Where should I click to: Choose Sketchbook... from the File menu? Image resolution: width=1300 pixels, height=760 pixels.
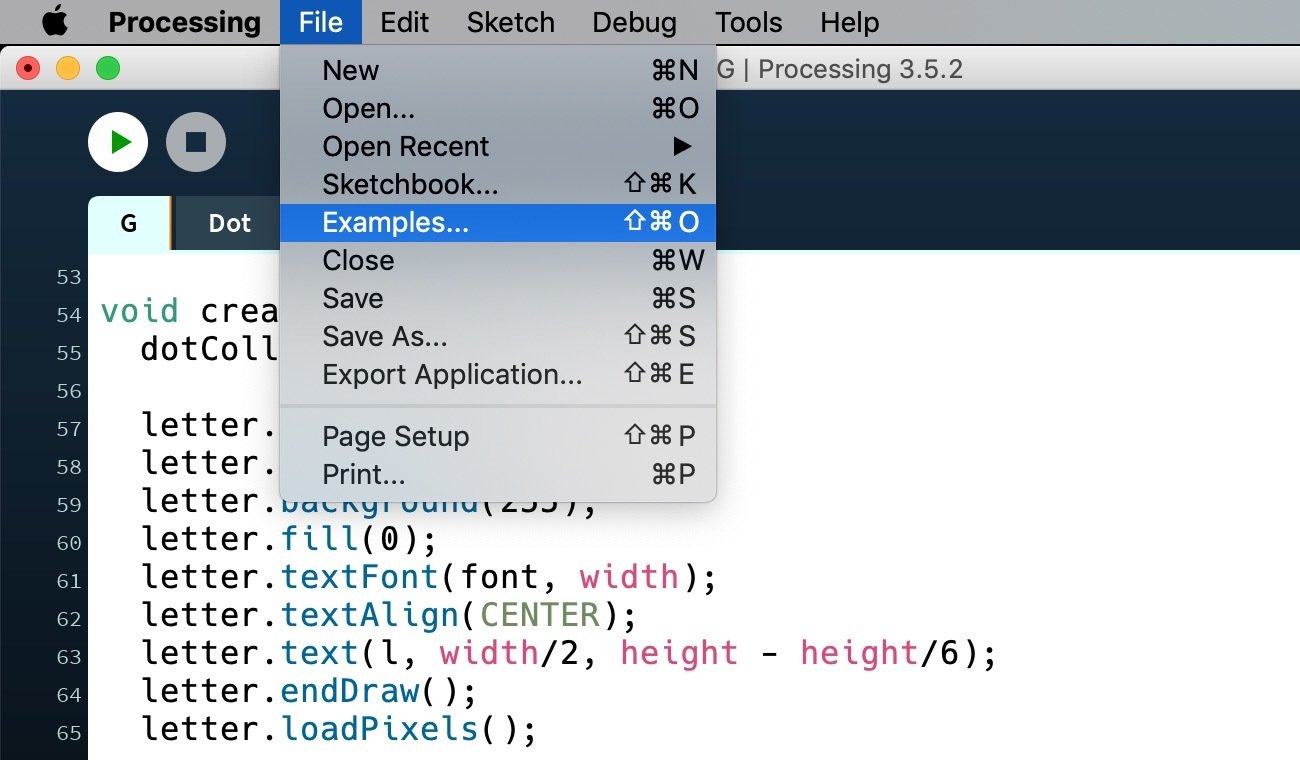(498, 185)
